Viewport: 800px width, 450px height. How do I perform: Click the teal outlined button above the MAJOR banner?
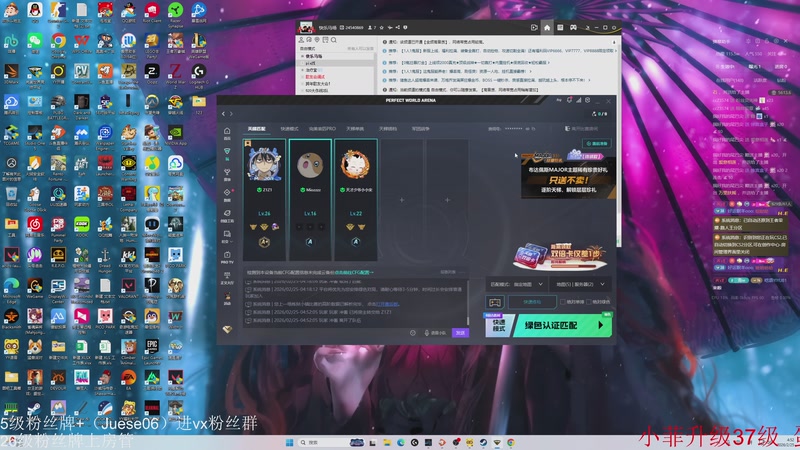(x=596, y=144)
